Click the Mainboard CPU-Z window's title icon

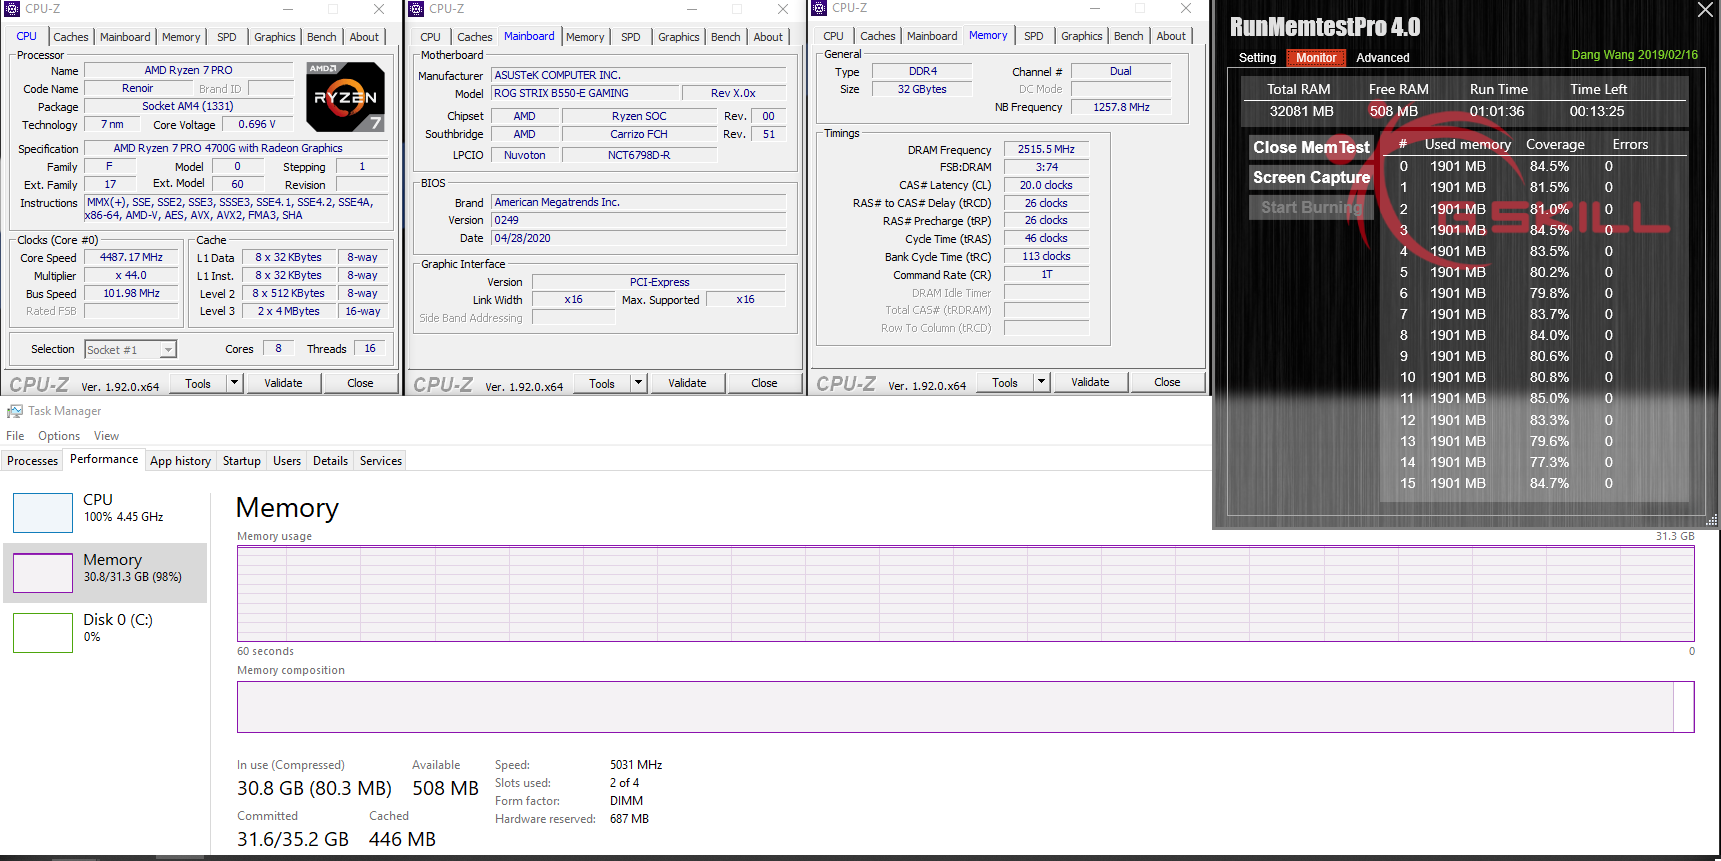[416, 9]
